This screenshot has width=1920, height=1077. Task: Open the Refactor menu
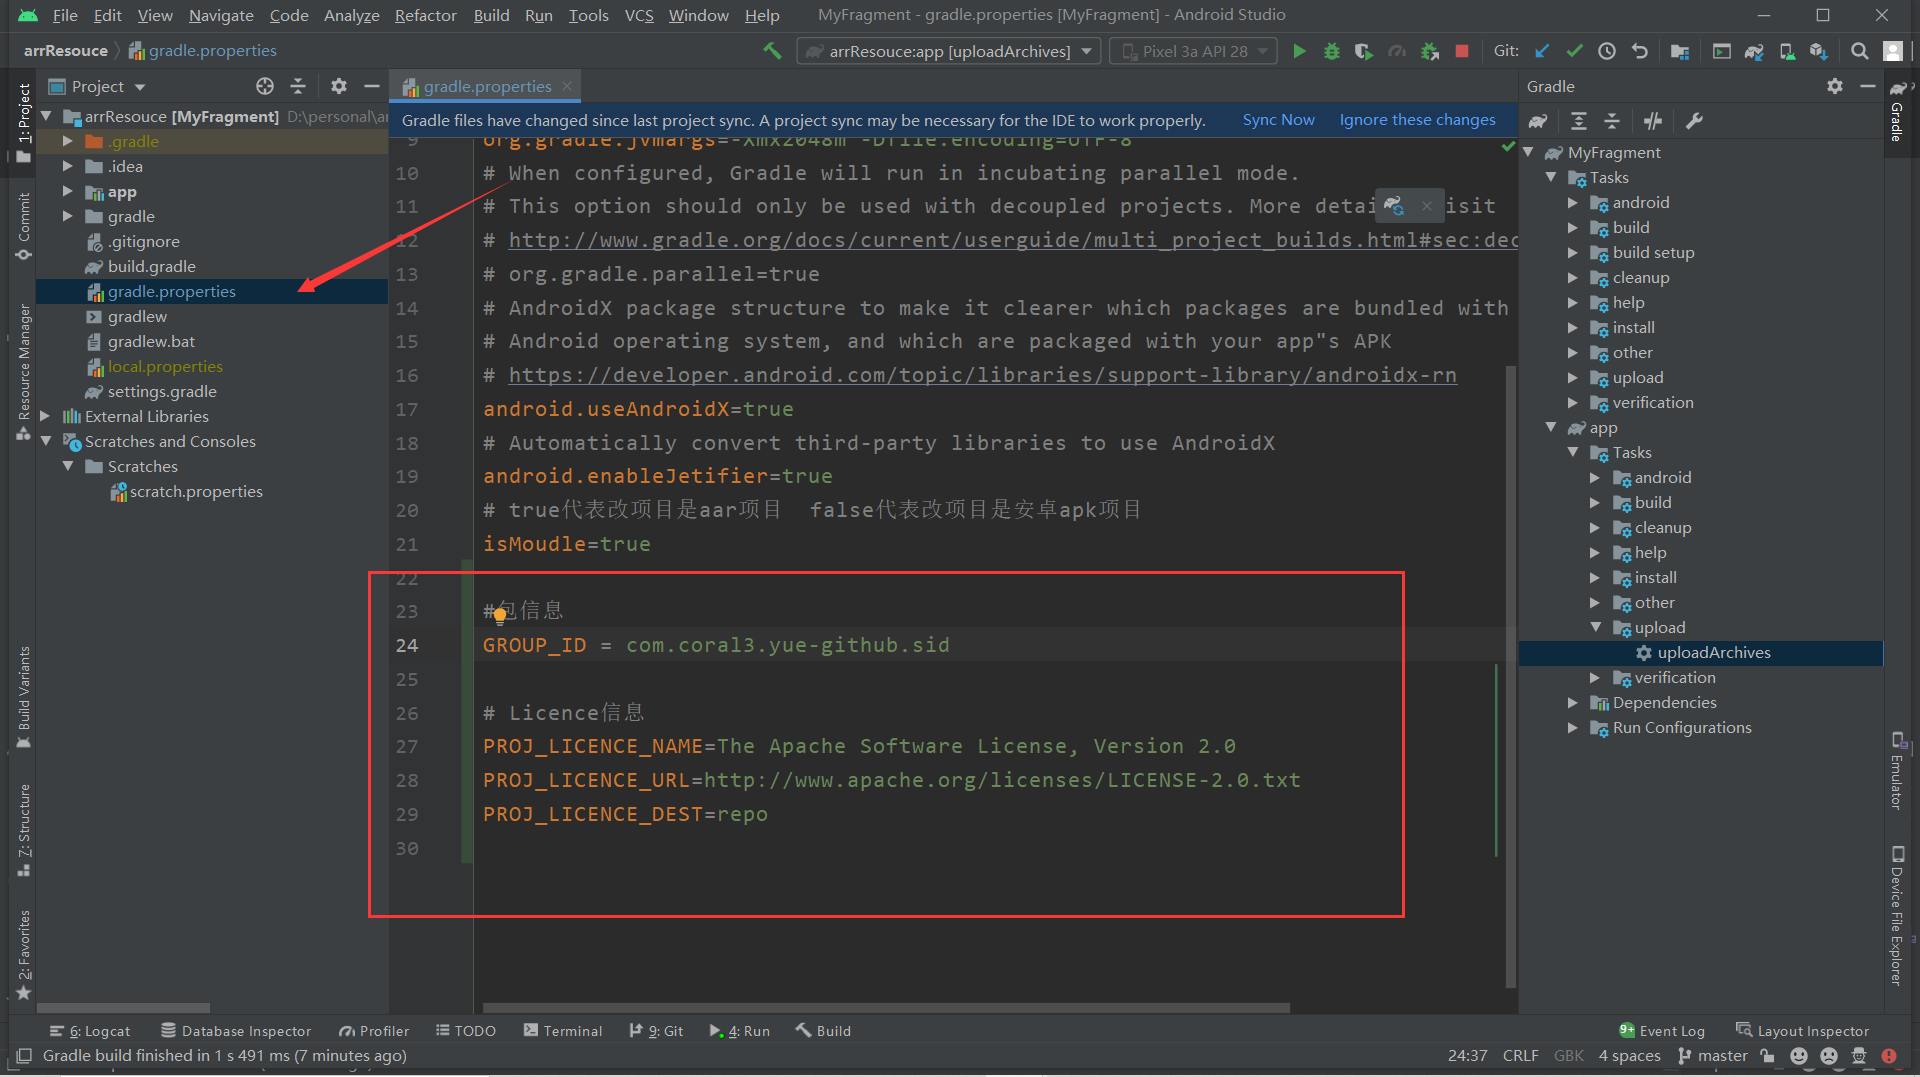pyautogui.click(x=425, y=15)
